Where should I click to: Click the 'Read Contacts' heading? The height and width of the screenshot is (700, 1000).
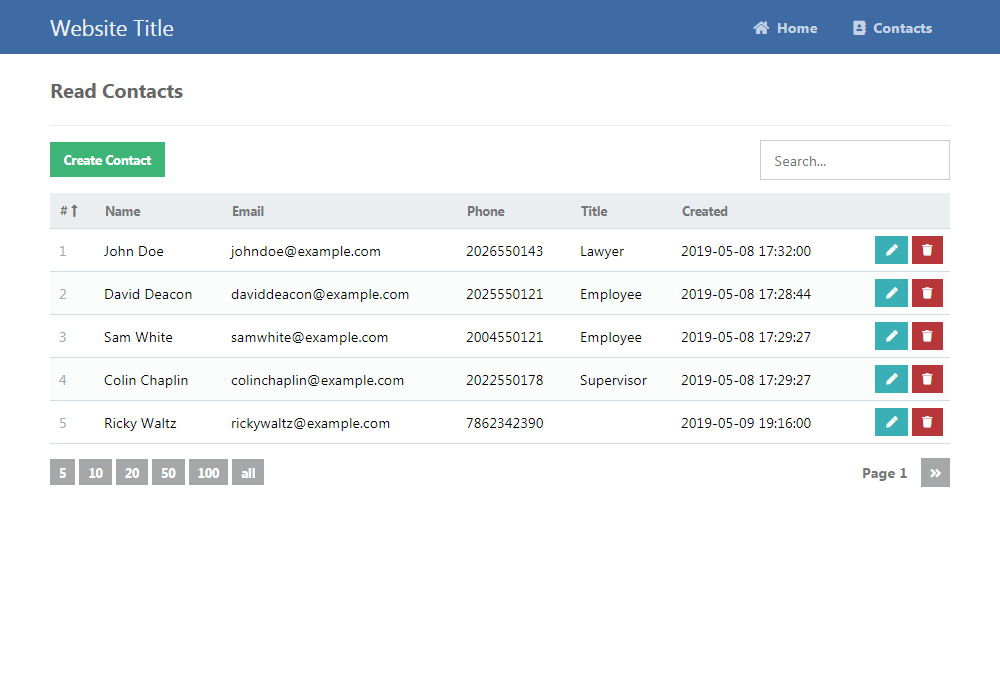pos(117,91)
